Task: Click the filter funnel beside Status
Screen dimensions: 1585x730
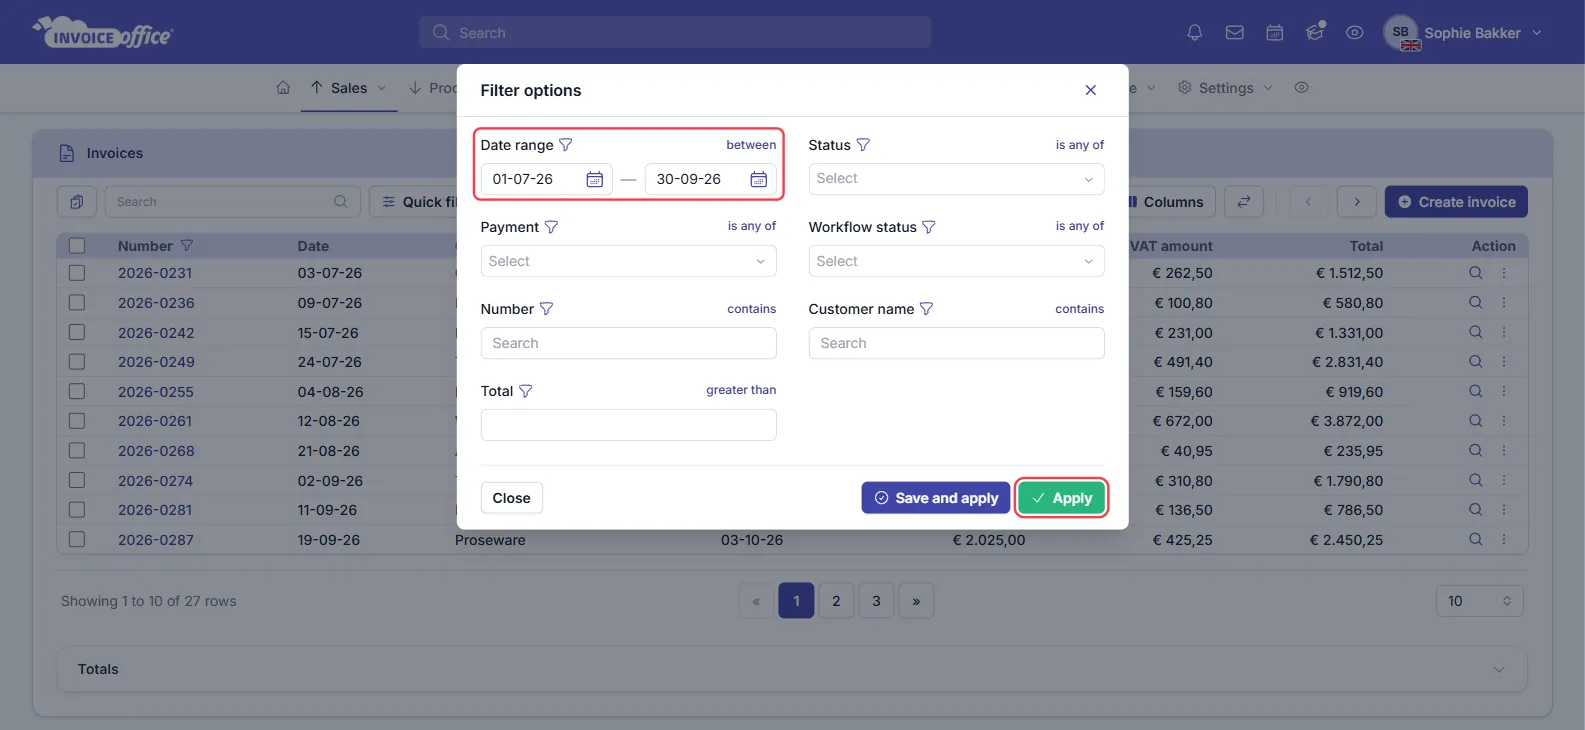Action: pos(863,145)
